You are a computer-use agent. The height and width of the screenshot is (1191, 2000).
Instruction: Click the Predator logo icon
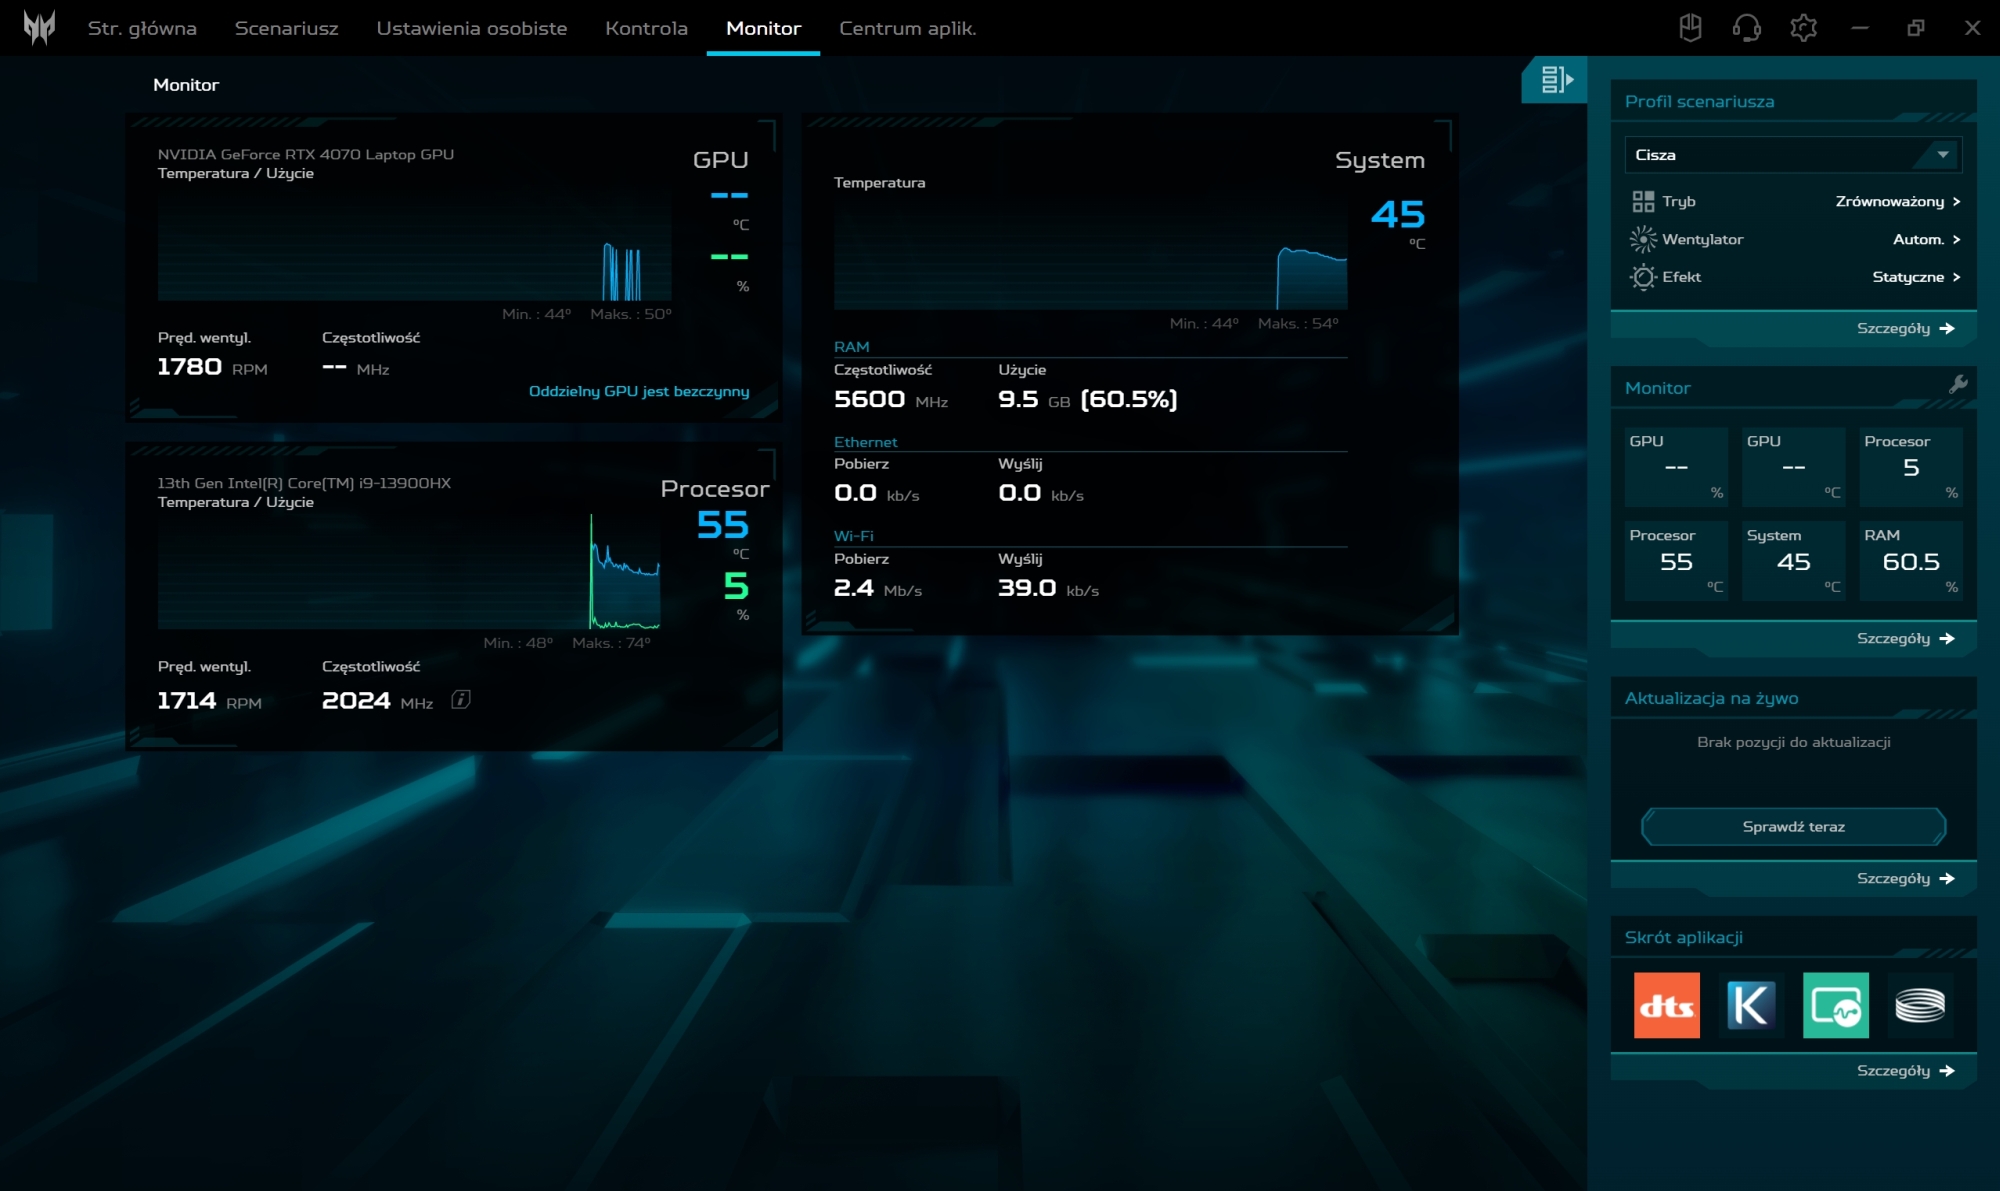coord(39,27)
